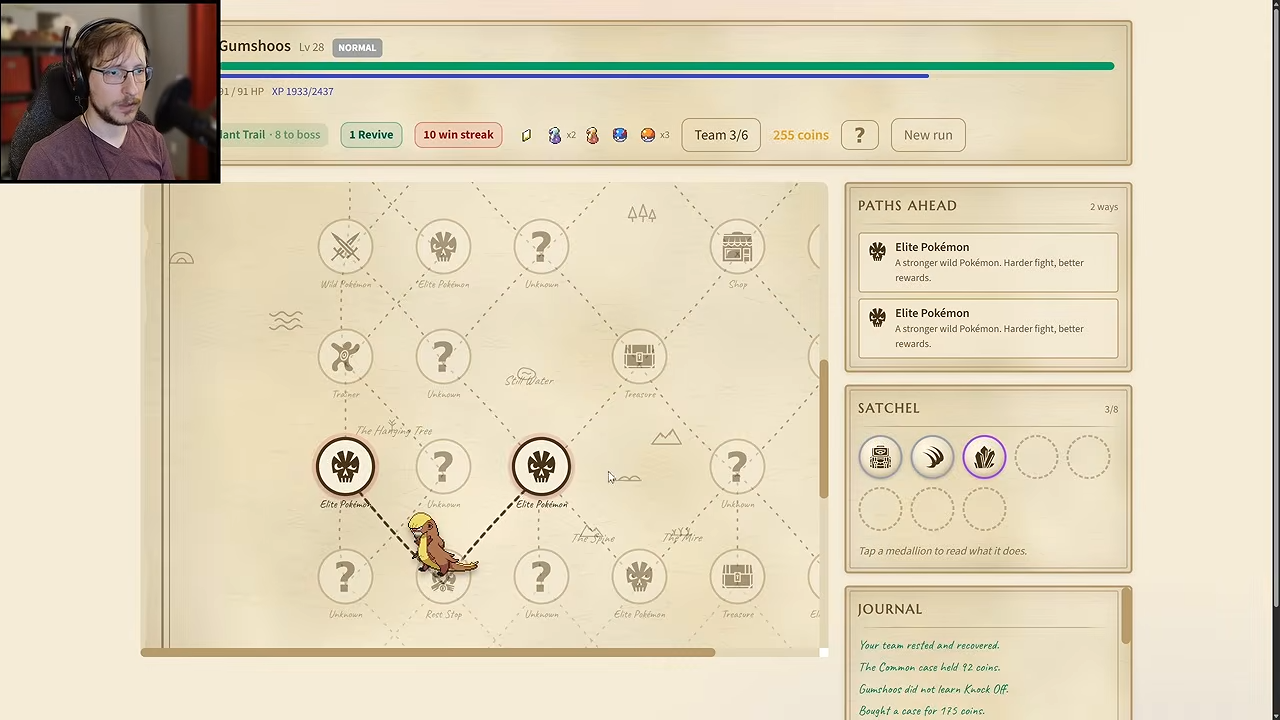1280x720 pixels.
Task: Click journal entry 'Bought a case for 175 coins.'
Action: point(922,711)
